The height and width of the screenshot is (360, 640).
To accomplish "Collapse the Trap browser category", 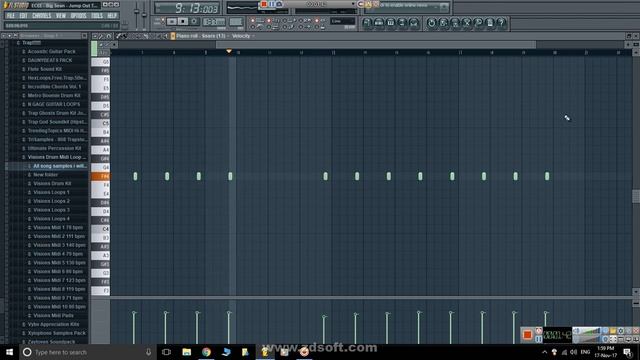I will 32,42.
